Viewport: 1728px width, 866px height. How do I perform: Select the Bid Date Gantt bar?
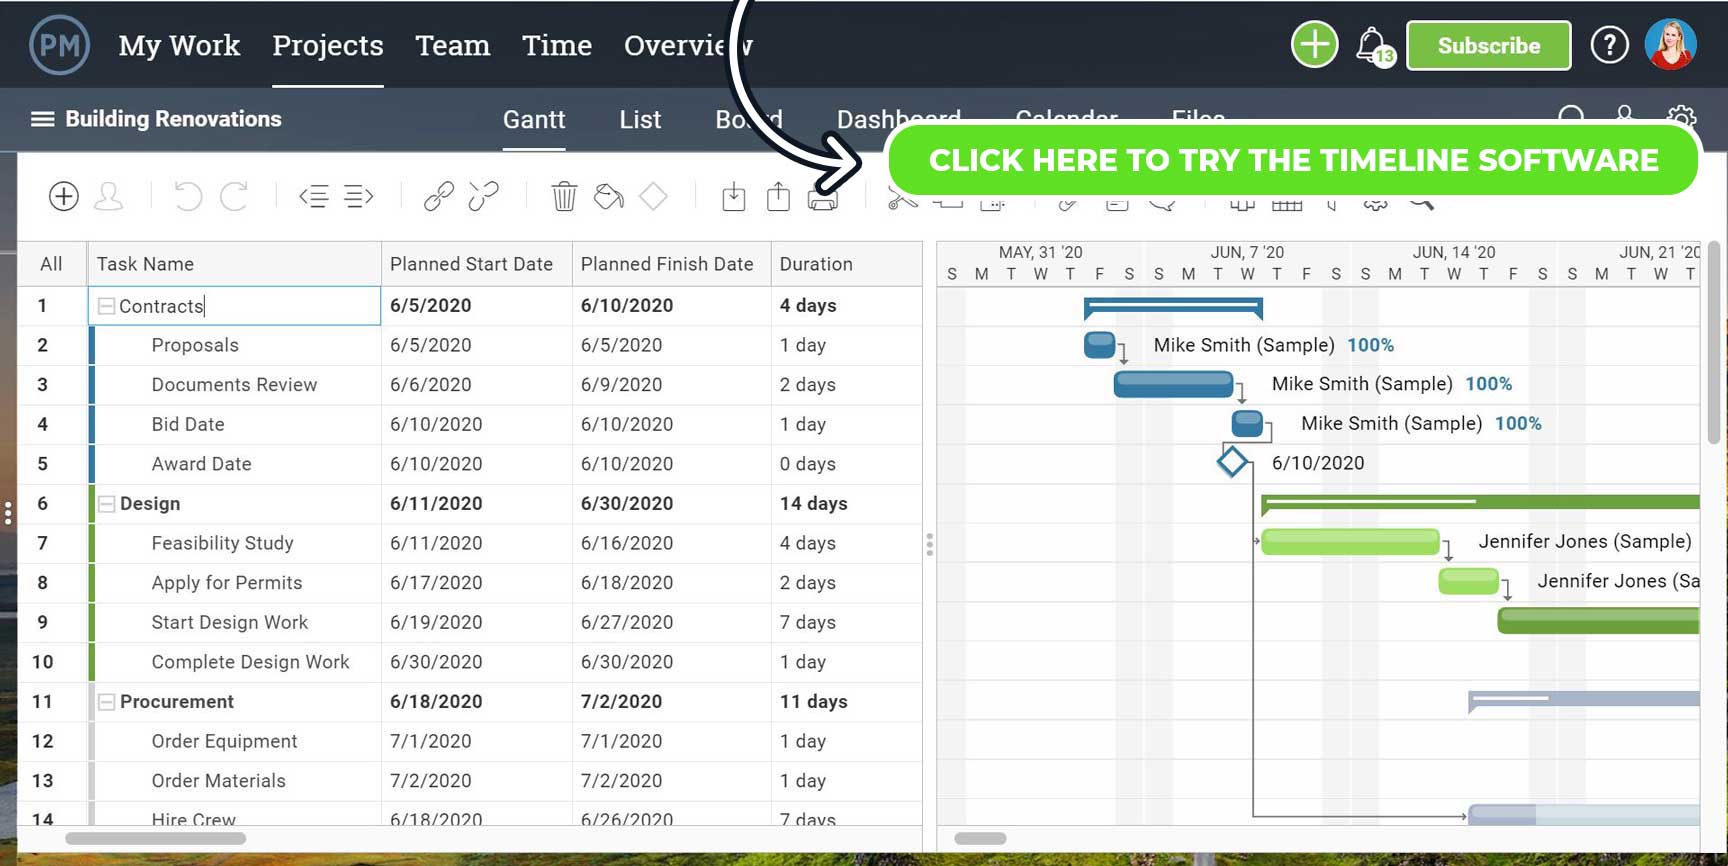[x=1247, y=424]
